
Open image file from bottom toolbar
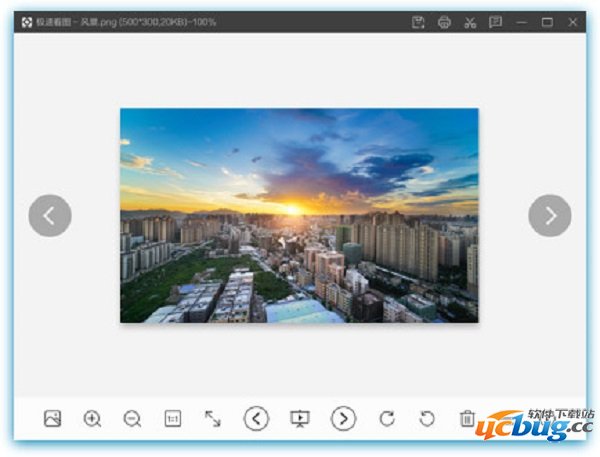53,419
